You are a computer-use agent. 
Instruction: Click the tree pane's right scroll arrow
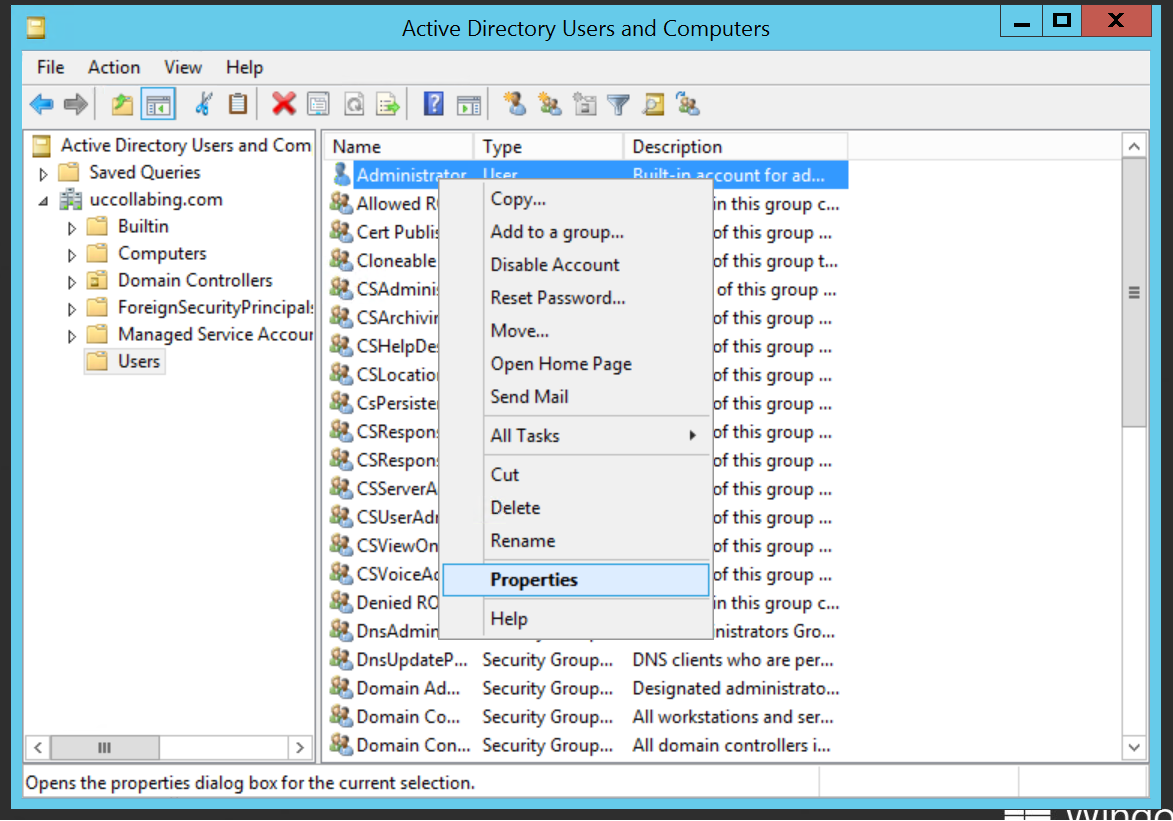[299, 747]
